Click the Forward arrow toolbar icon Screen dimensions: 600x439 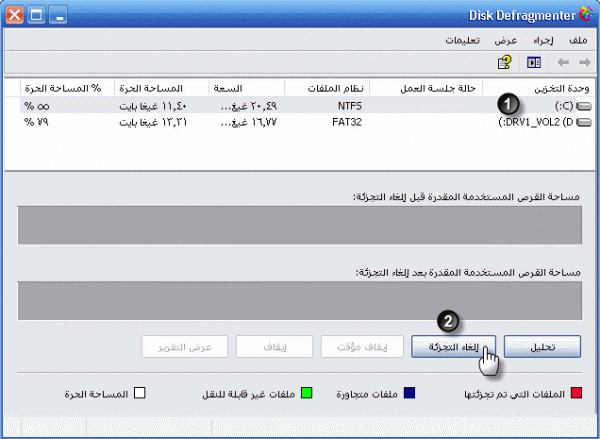[584, 62]
